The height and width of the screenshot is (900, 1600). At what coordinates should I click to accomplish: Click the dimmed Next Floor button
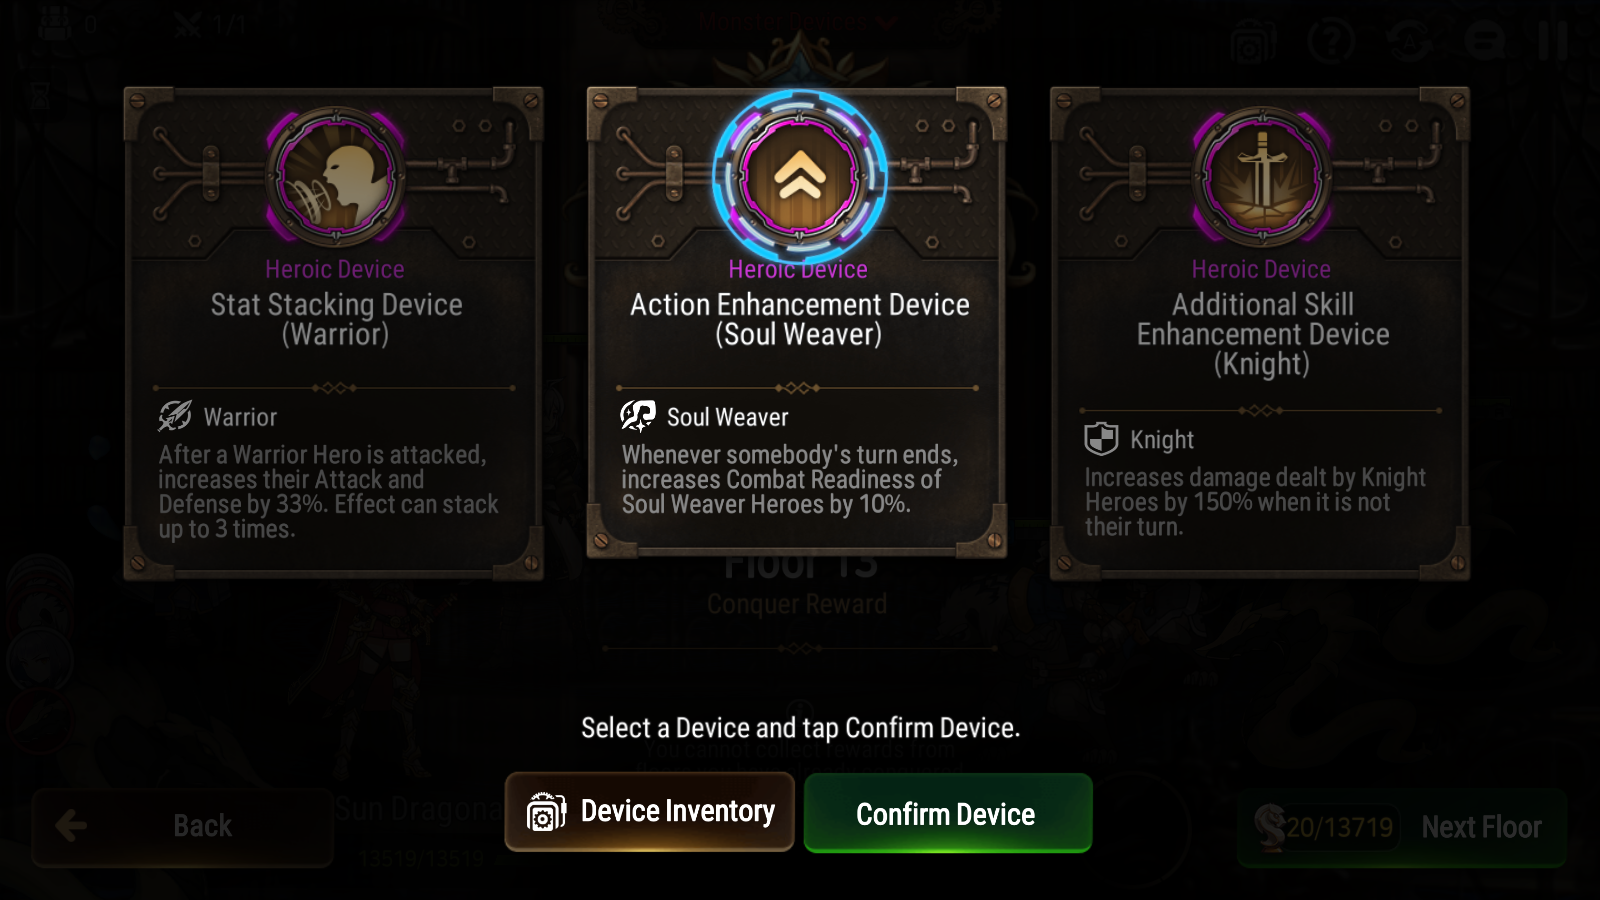click(1402, 827)
